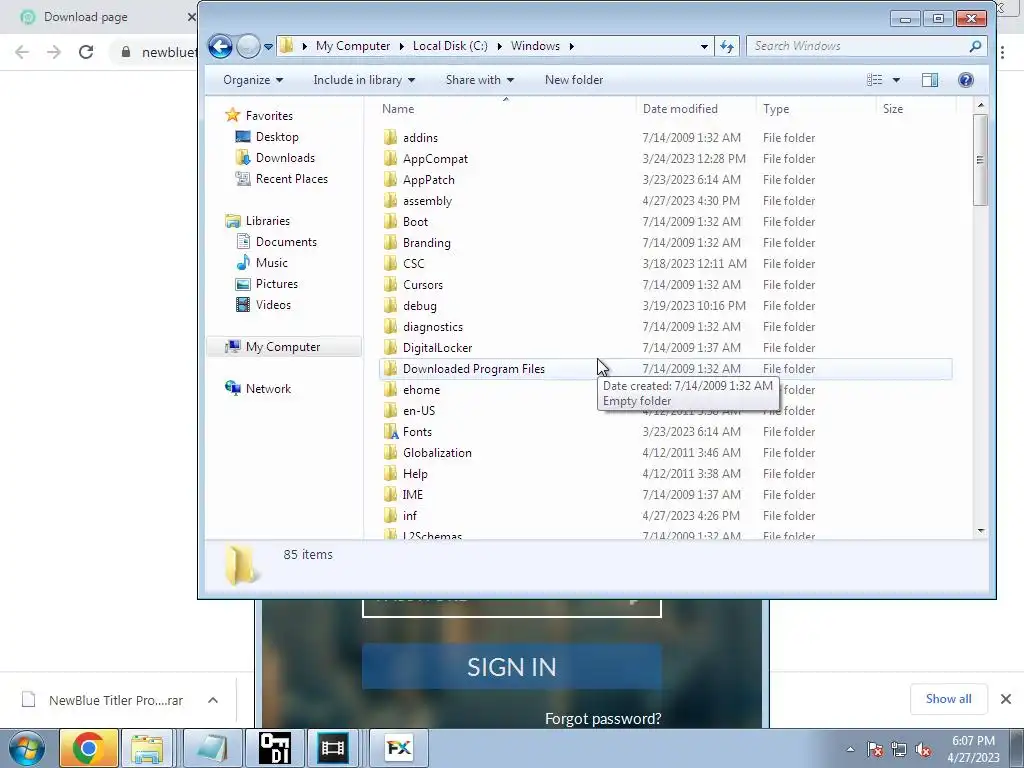Image resolution: width=1024 pixels, height=768 pixels.
Task: Open the Music library
Action: pos(271,263)
